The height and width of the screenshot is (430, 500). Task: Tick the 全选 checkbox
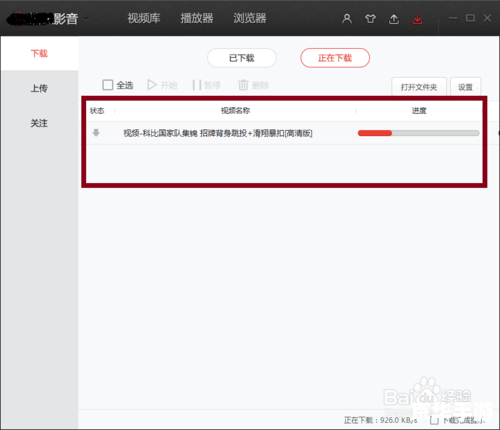[x=108, y=85]
